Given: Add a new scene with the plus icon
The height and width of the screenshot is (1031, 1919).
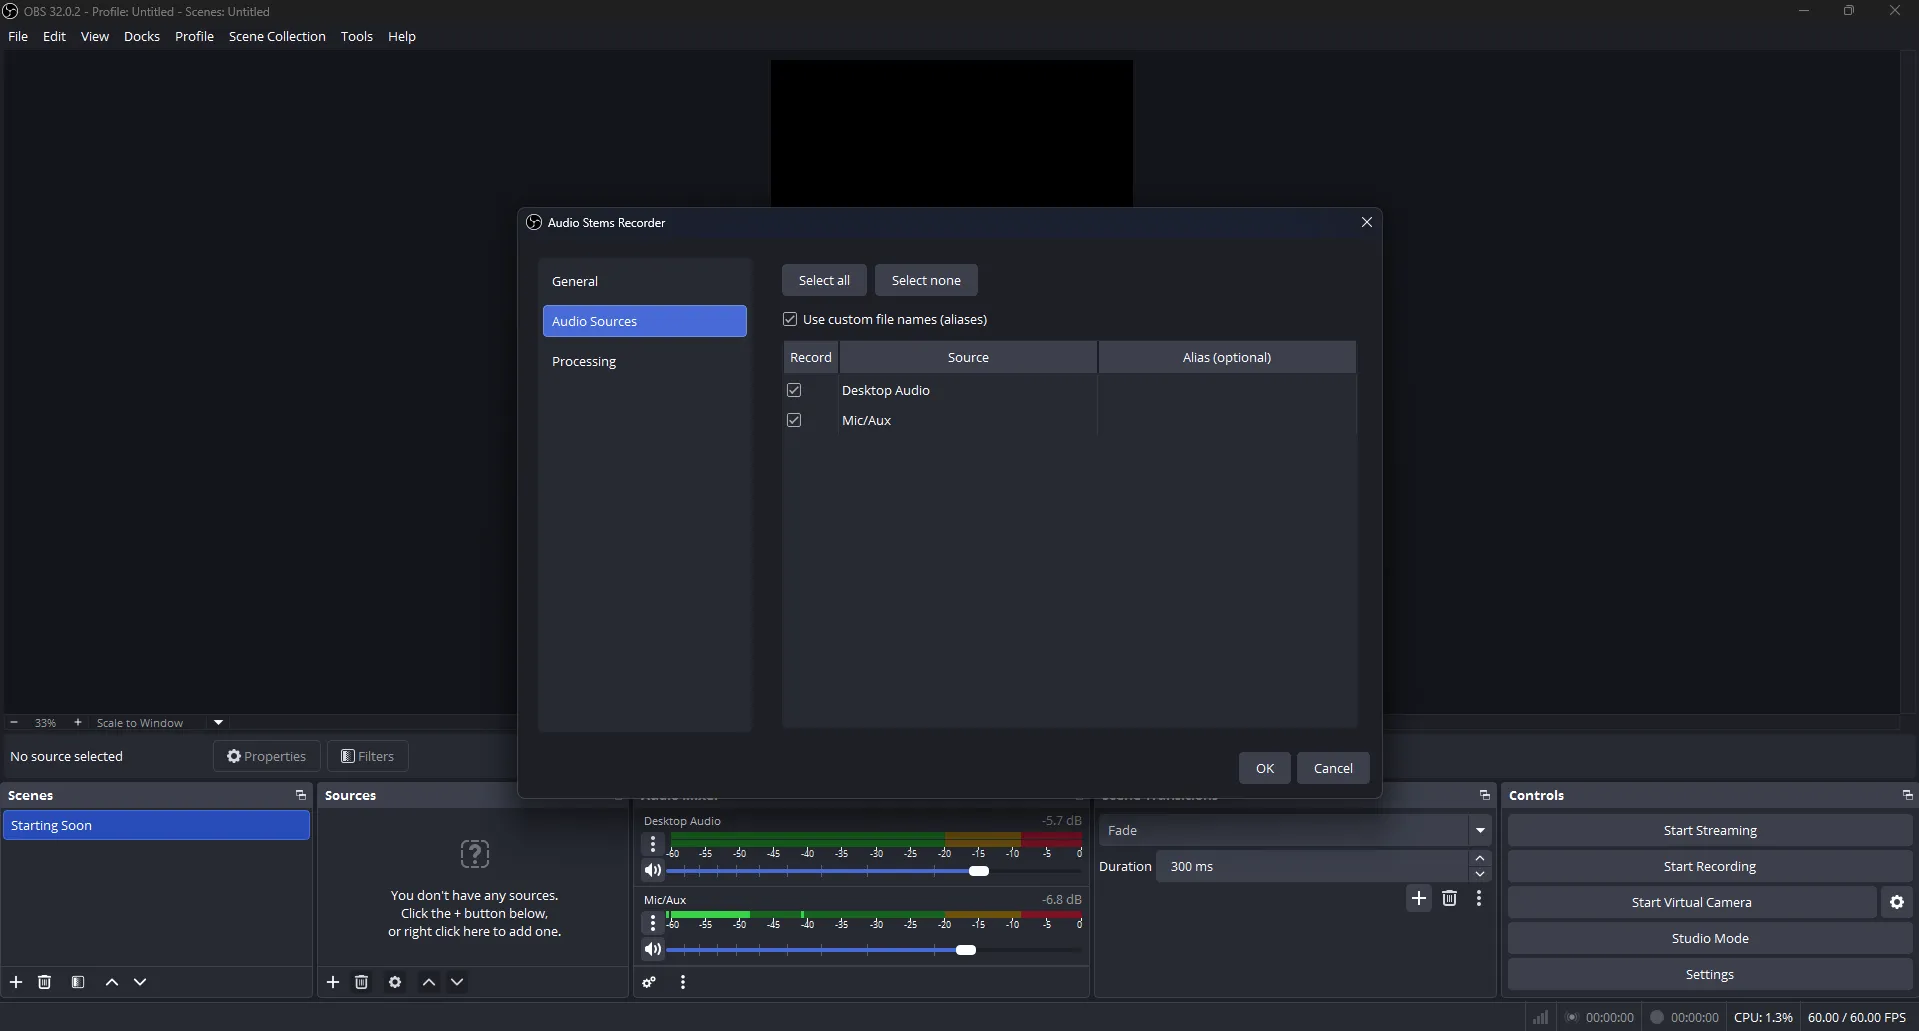Looking at the screenshot, I should pyautogui.click(x=16, y=982).
